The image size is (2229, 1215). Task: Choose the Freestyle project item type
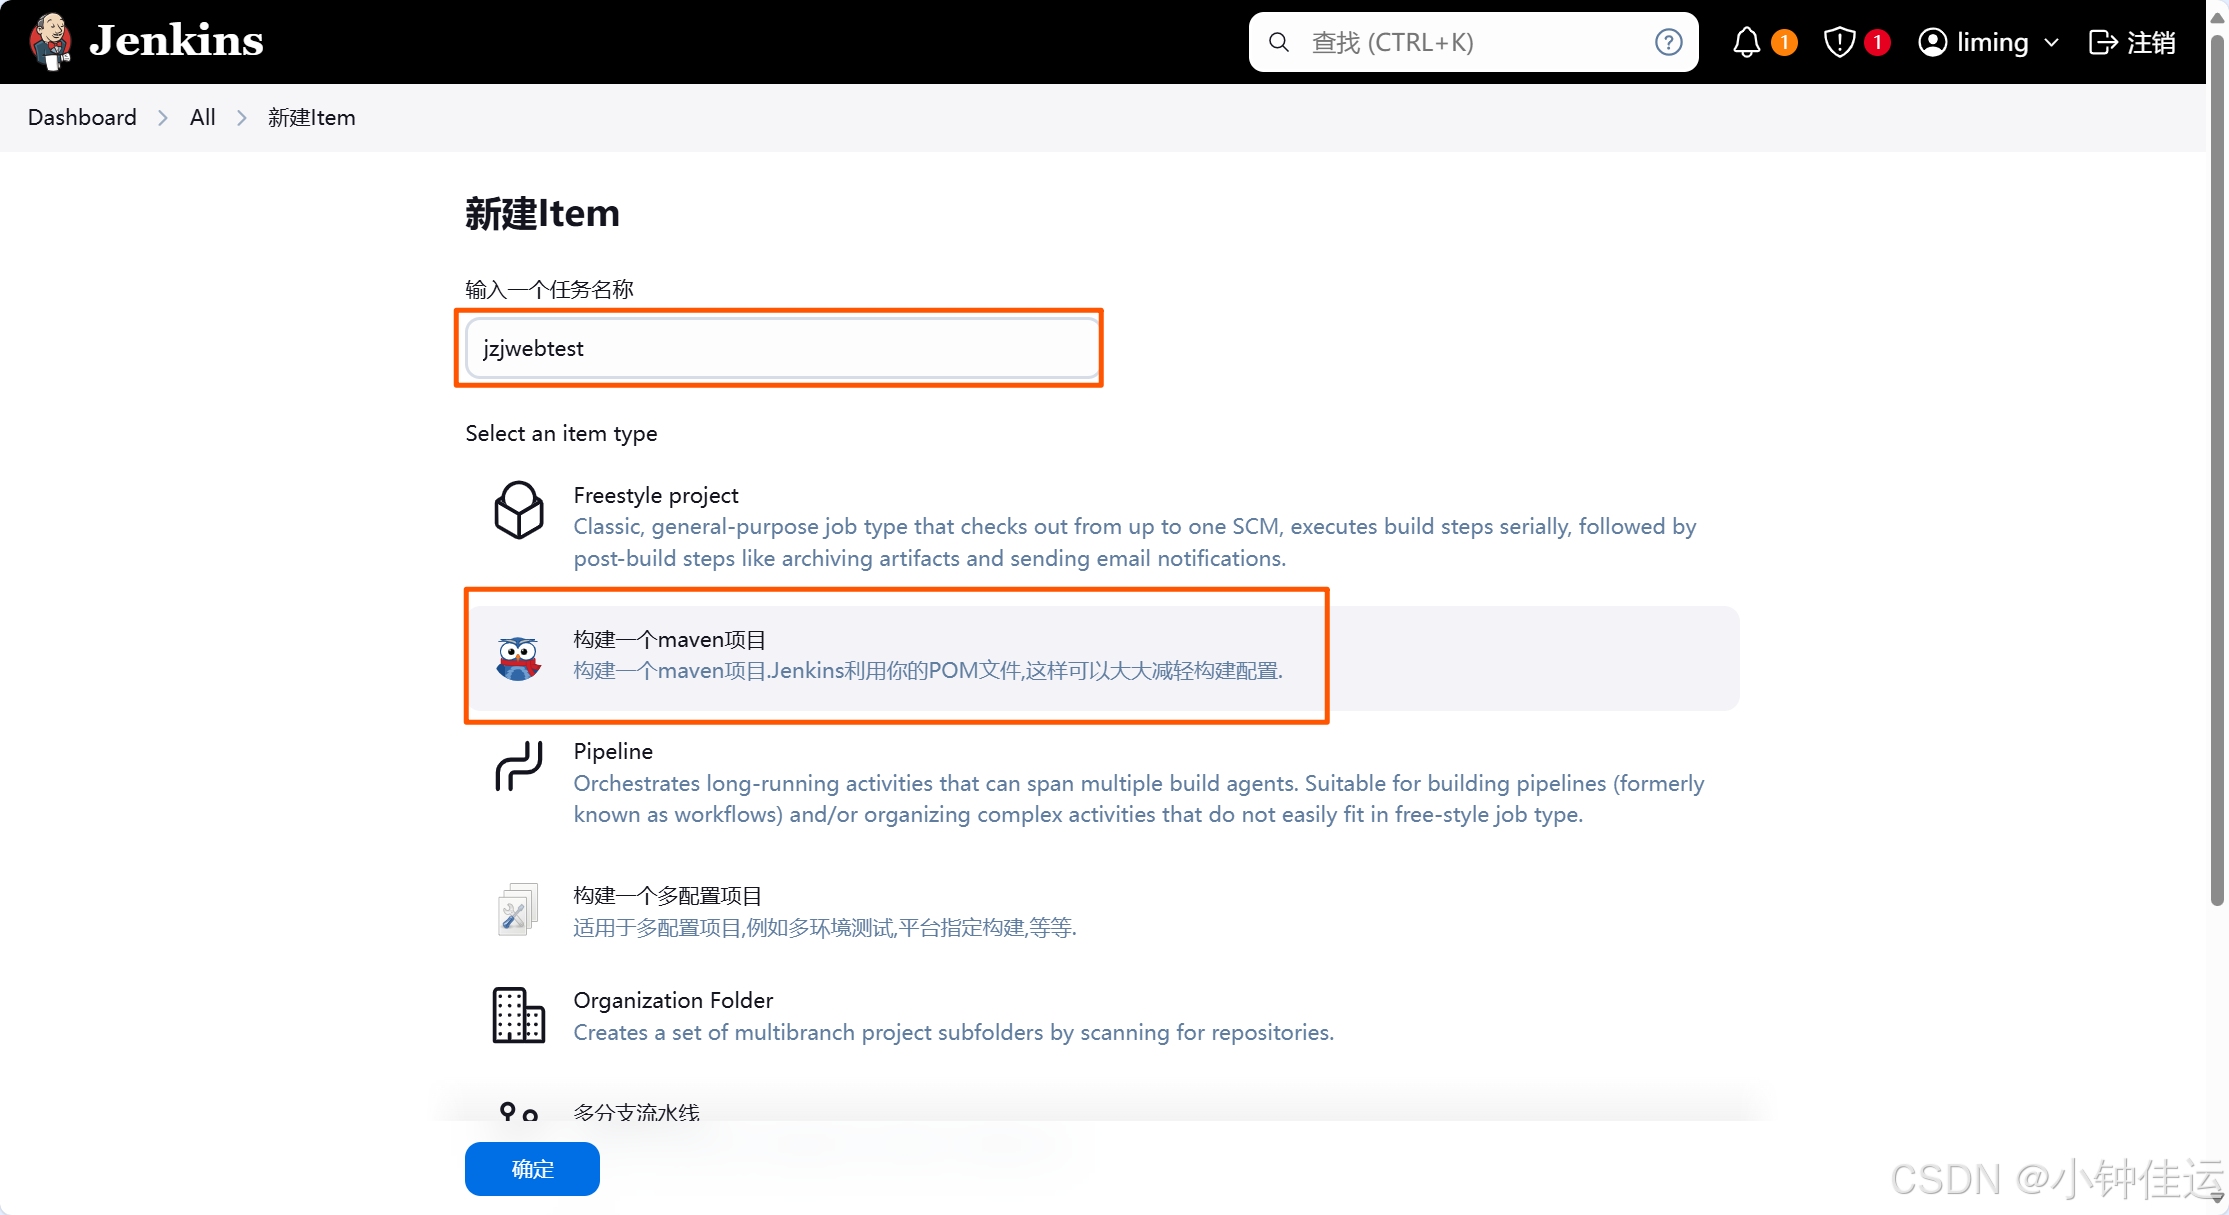coord(1102,526)
